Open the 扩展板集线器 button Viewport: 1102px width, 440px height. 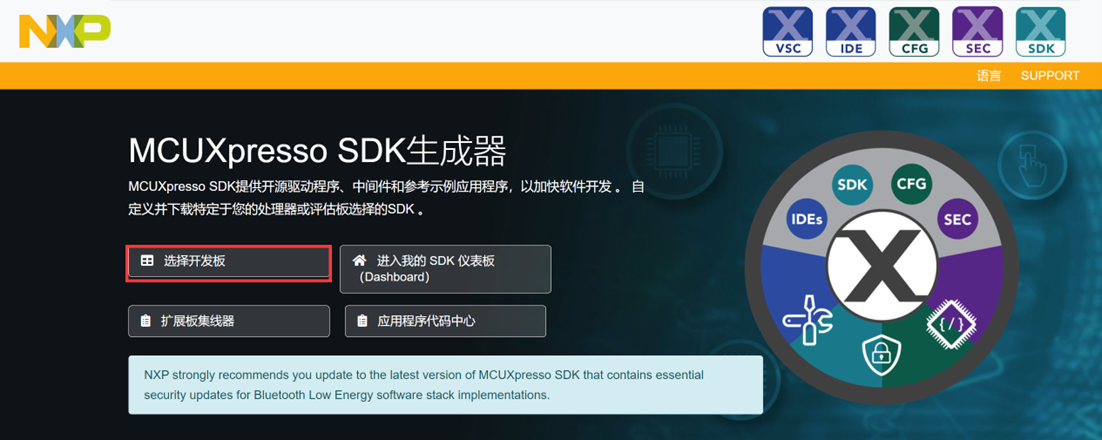[229, 321]
